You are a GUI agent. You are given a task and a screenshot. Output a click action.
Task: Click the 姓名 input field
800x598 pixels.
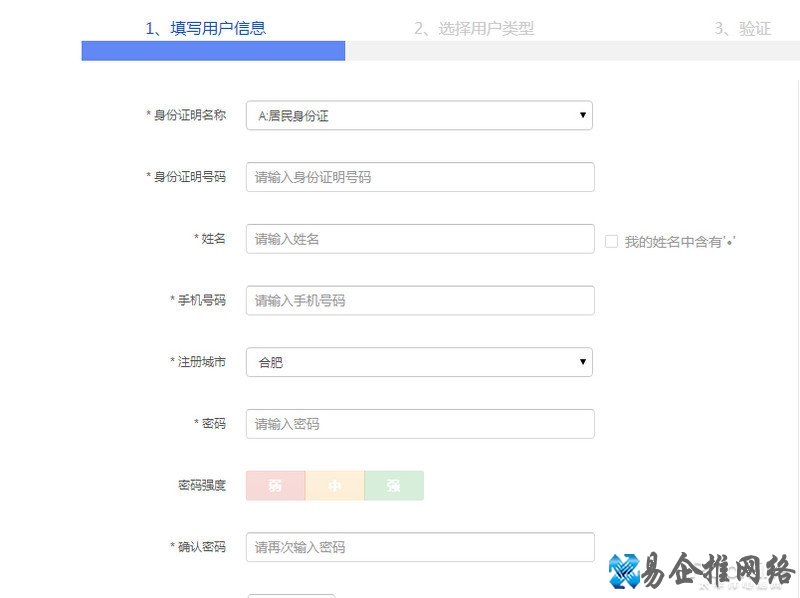pos(419,239)
